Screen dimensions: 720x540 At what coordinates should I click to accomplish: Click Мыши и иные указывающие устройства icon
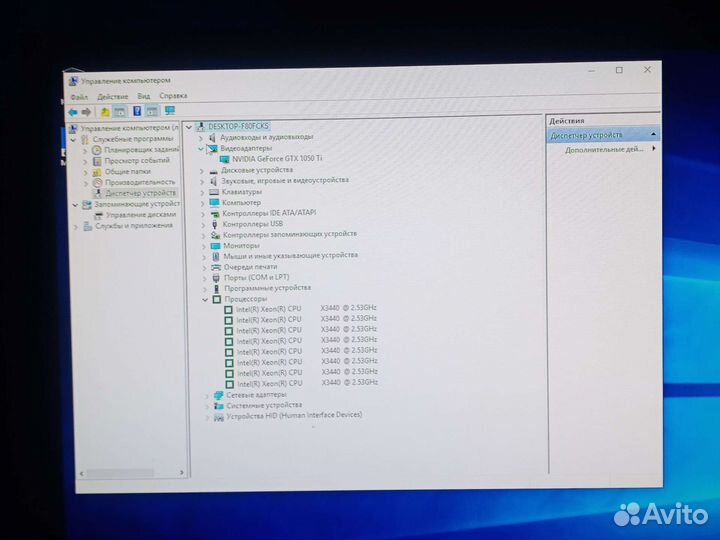pyautogui.click(x=216, y=256)
